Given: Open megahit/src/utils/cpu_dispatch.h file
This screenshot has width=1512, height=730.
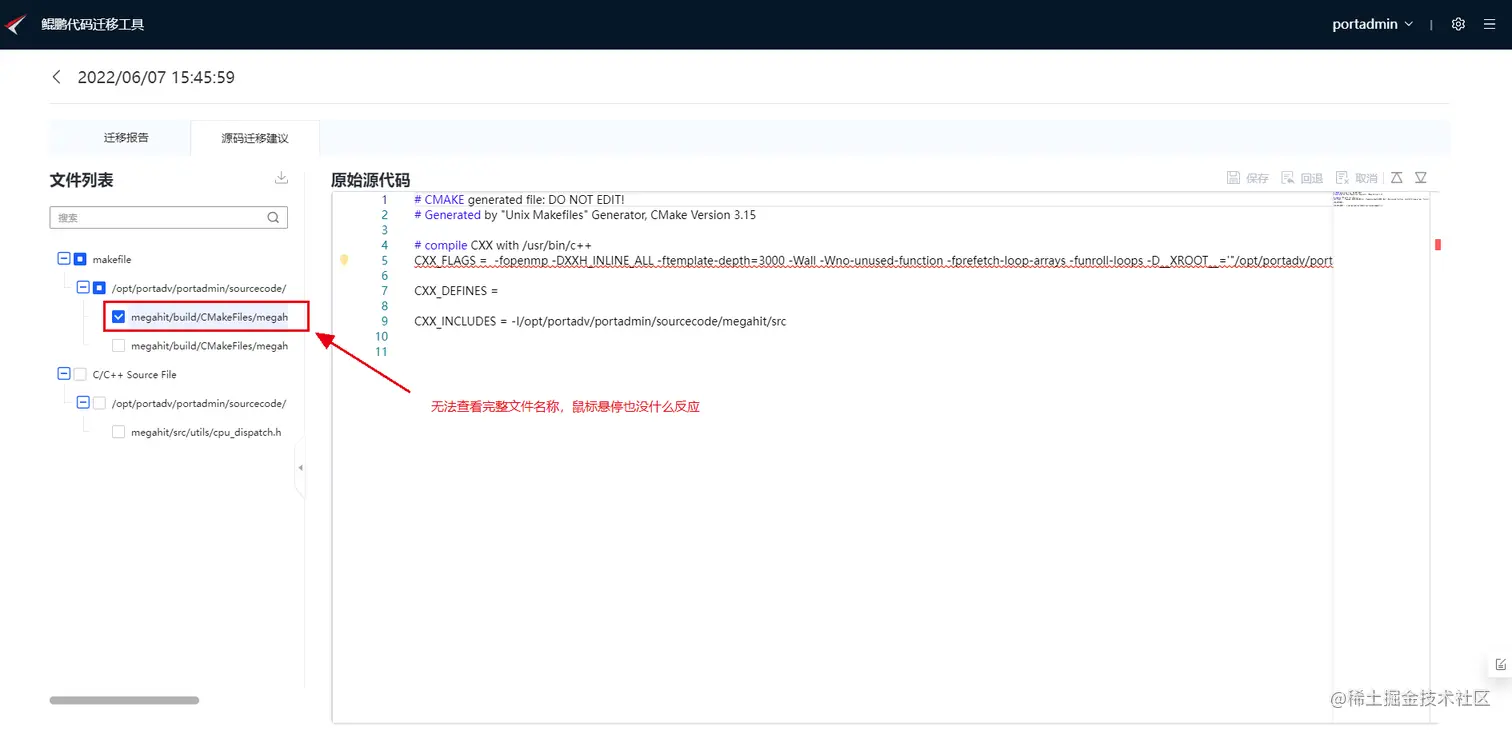Looking at the screenshot, I should coord(206,432).
